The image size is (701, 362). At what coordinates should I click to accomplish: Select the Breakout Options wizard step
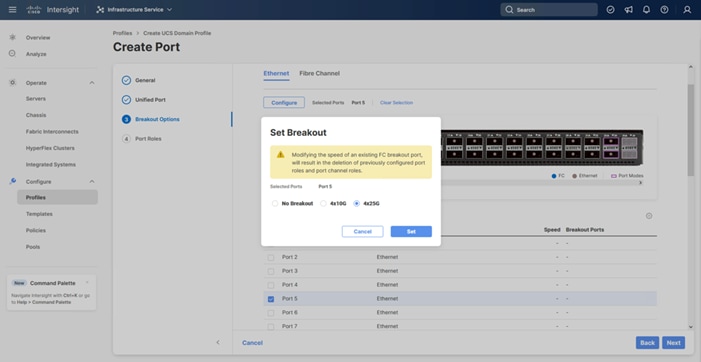pyautogui.click(x=151, y=119)
